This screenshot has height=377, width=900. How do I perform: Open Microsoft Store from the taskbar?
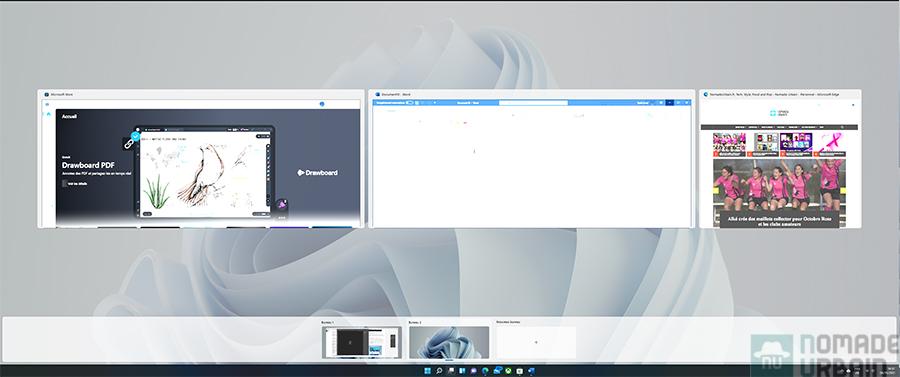coord(519,371)
